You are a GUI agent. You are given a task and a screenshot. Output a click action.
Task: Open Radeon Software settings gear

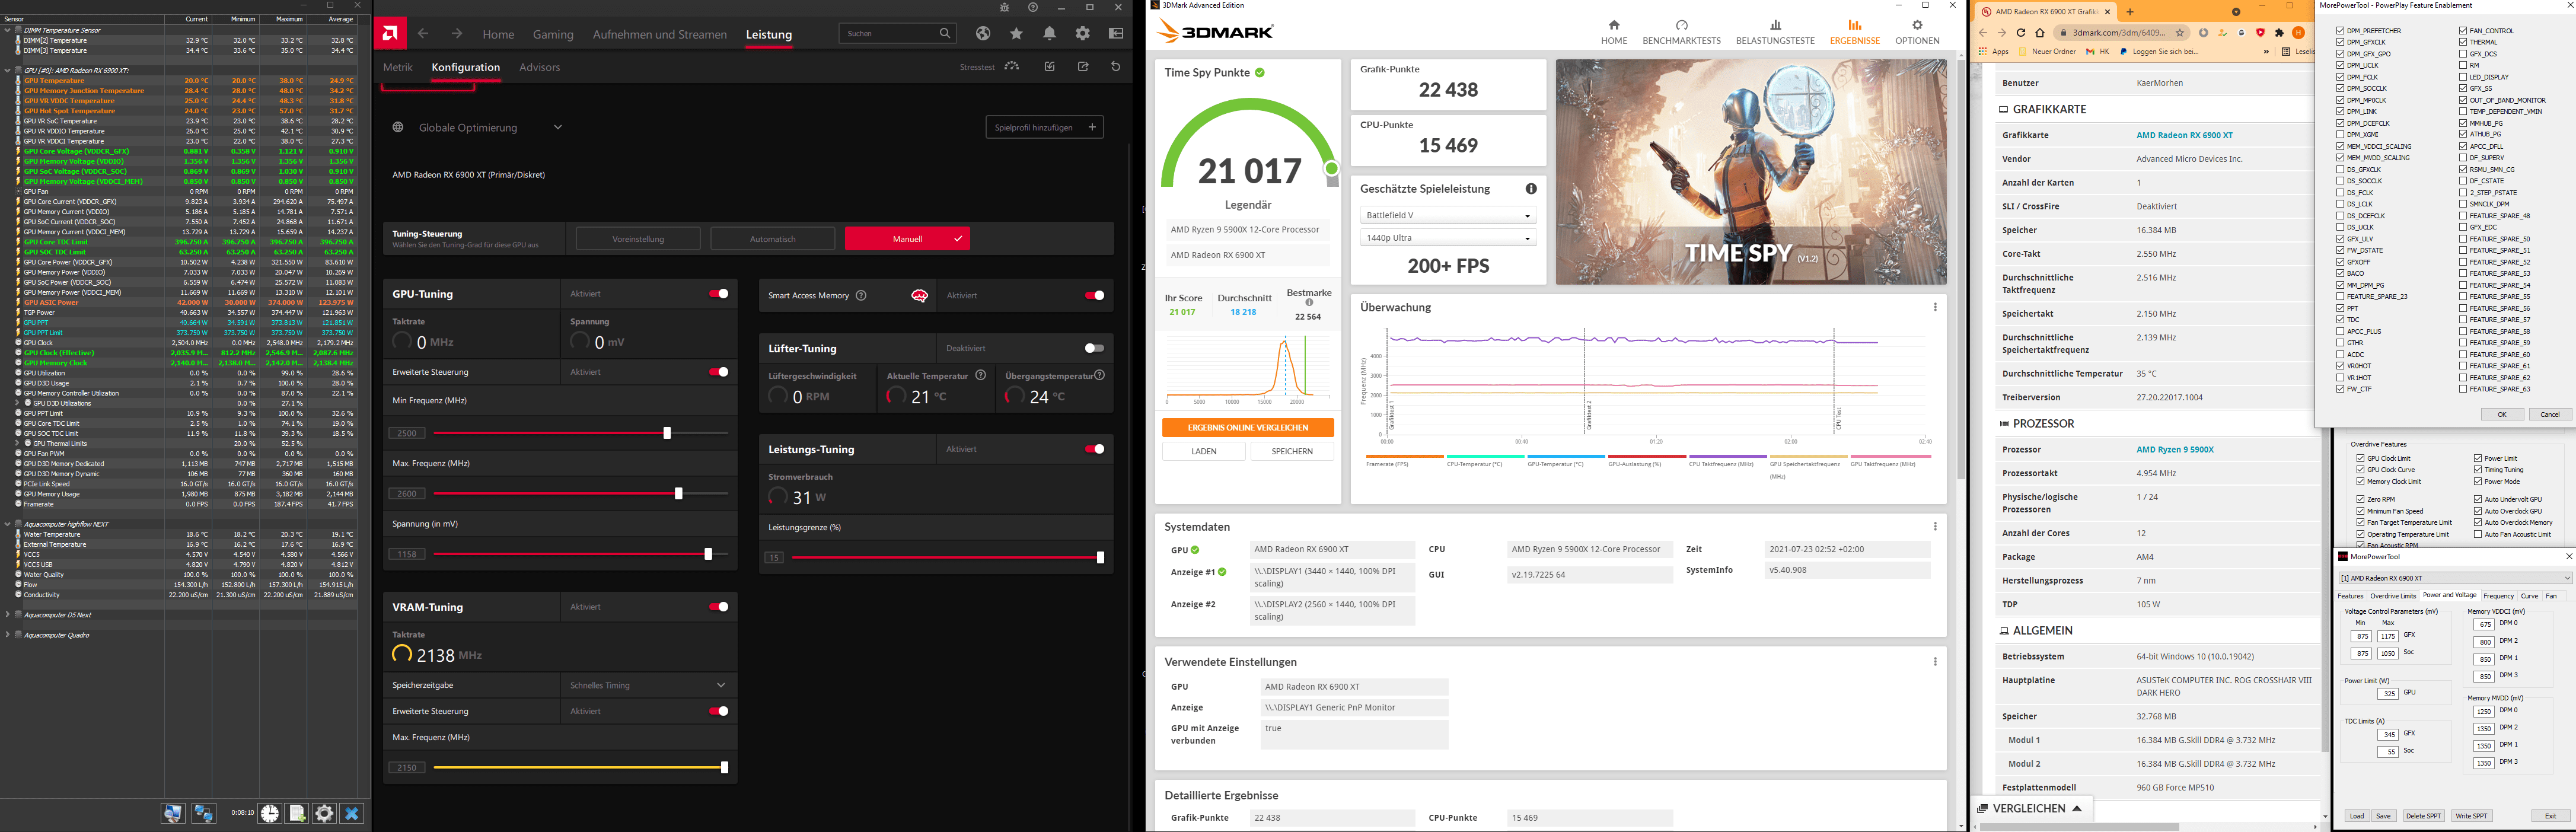point(1082,34)
